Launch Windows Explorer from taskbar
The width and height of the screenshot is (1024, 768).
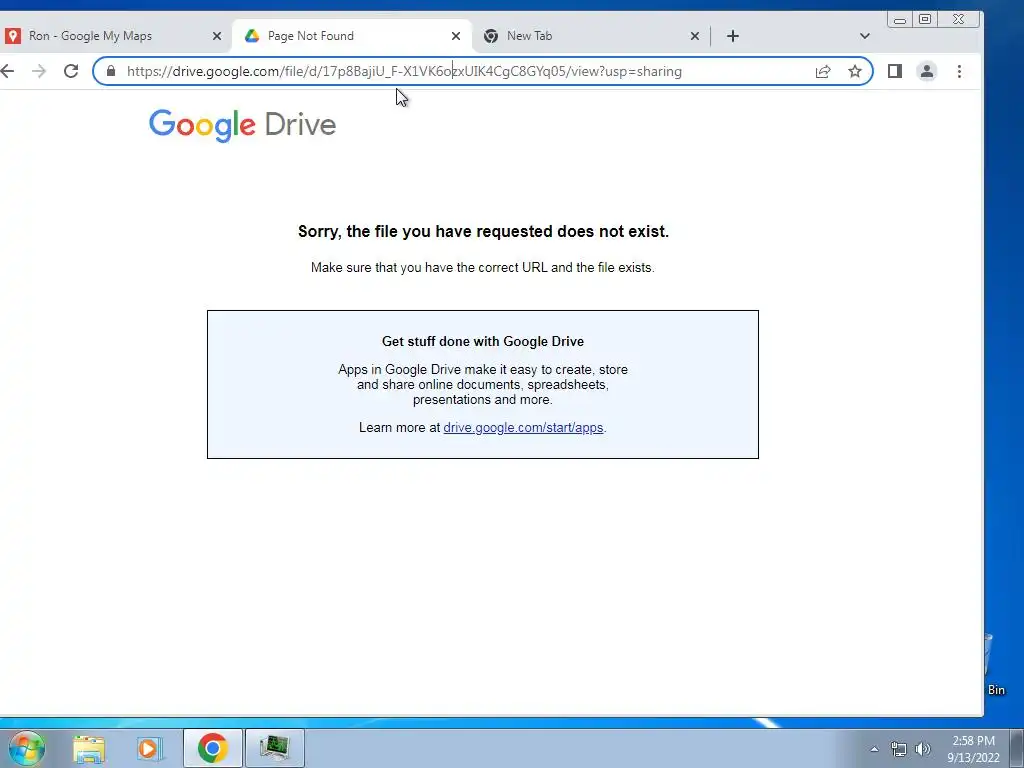(89, 748)
